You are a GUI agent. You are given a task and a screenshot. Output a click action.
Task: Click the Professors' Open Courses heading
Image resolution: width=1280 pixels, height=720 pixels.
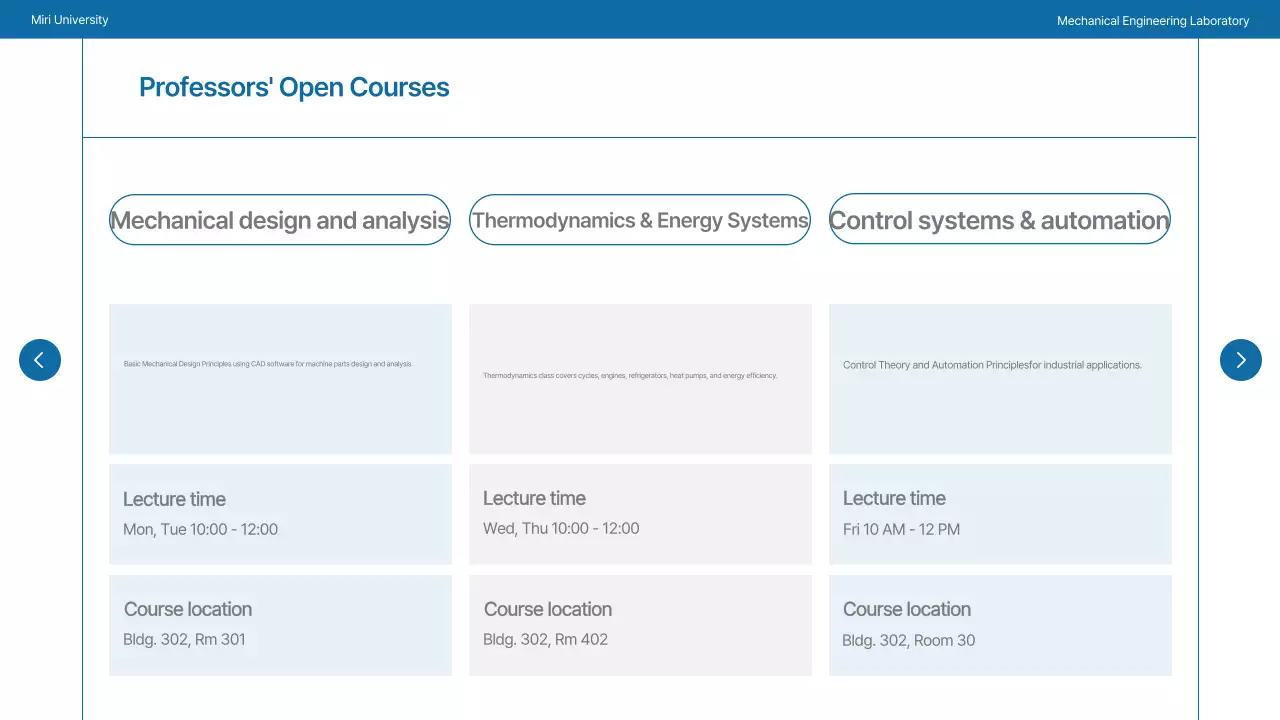pos(294,88)
